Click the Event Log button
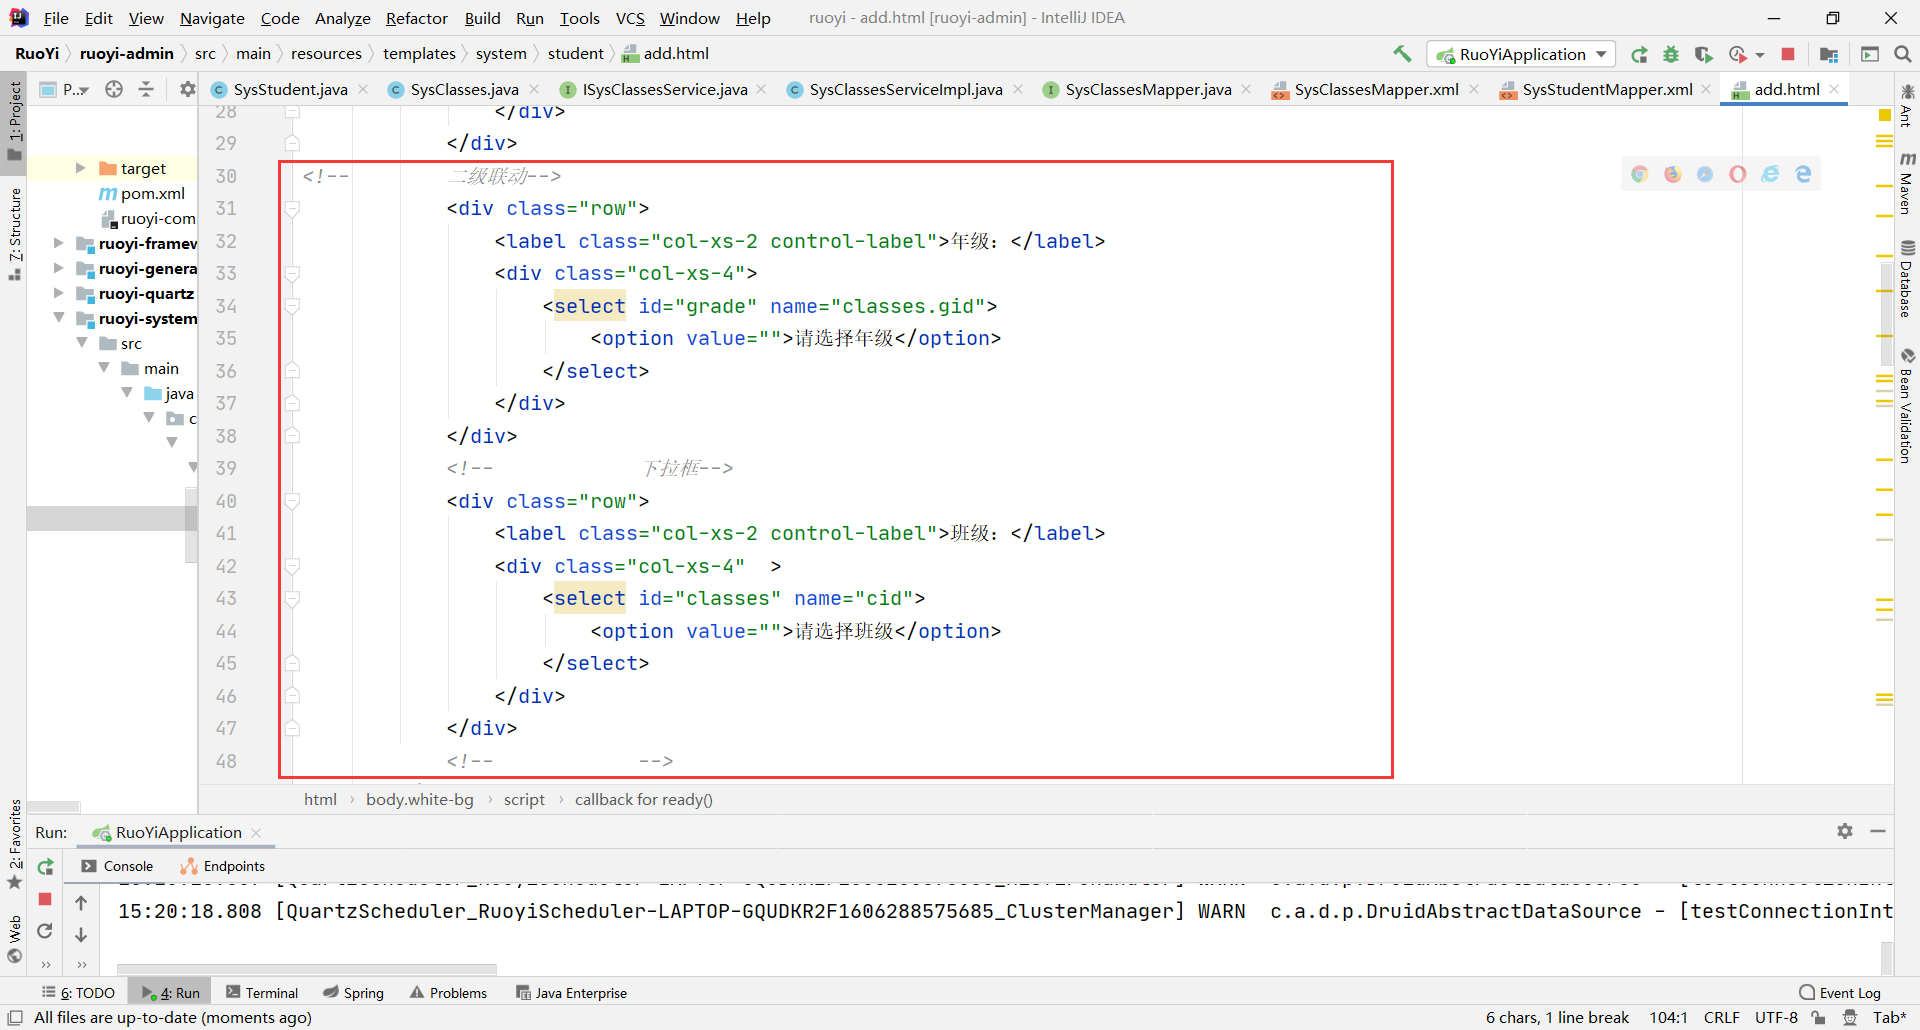The width and height of the screenshot is (1920, 1030). [x=1840, y=993]
